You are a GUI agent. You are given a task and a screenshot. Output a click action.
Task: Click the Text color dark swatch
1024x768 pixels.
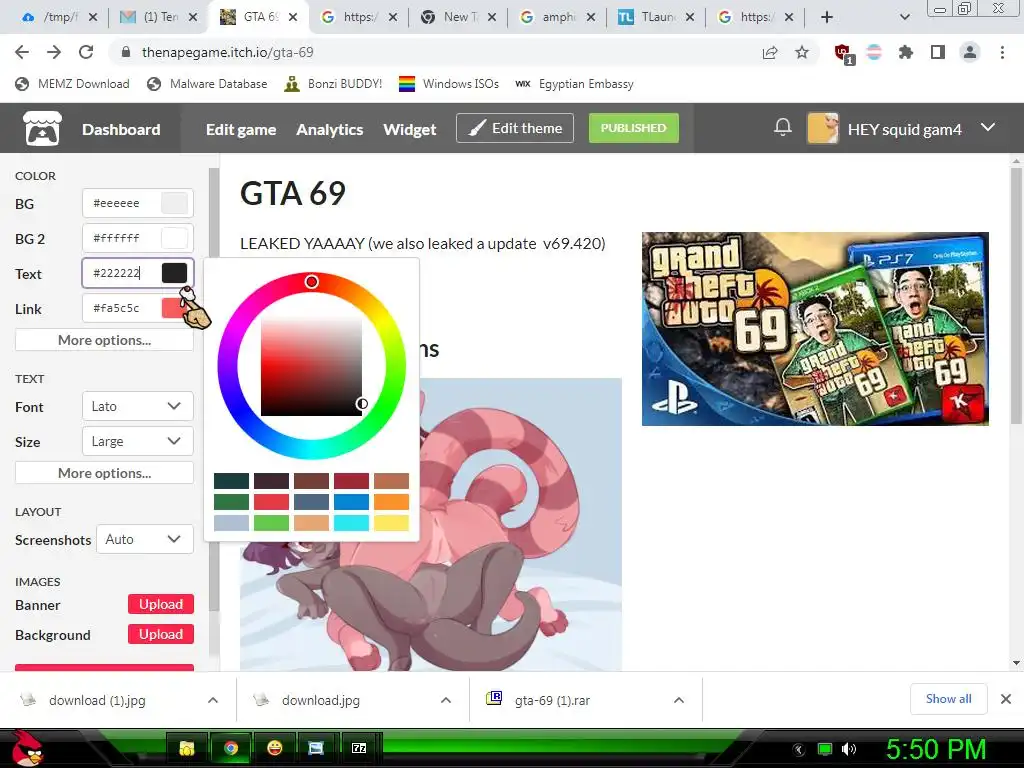[174, 273]
